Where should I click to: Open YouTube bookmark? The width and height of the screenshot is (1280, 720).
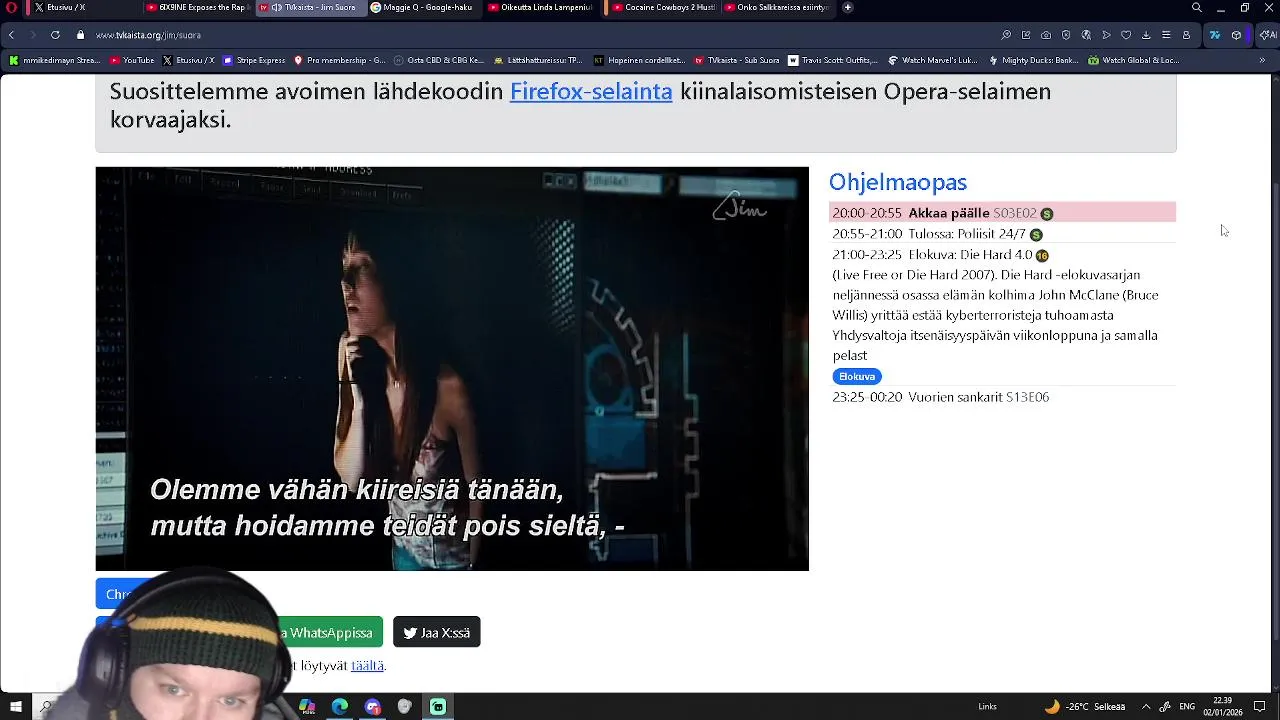point(132,60)
